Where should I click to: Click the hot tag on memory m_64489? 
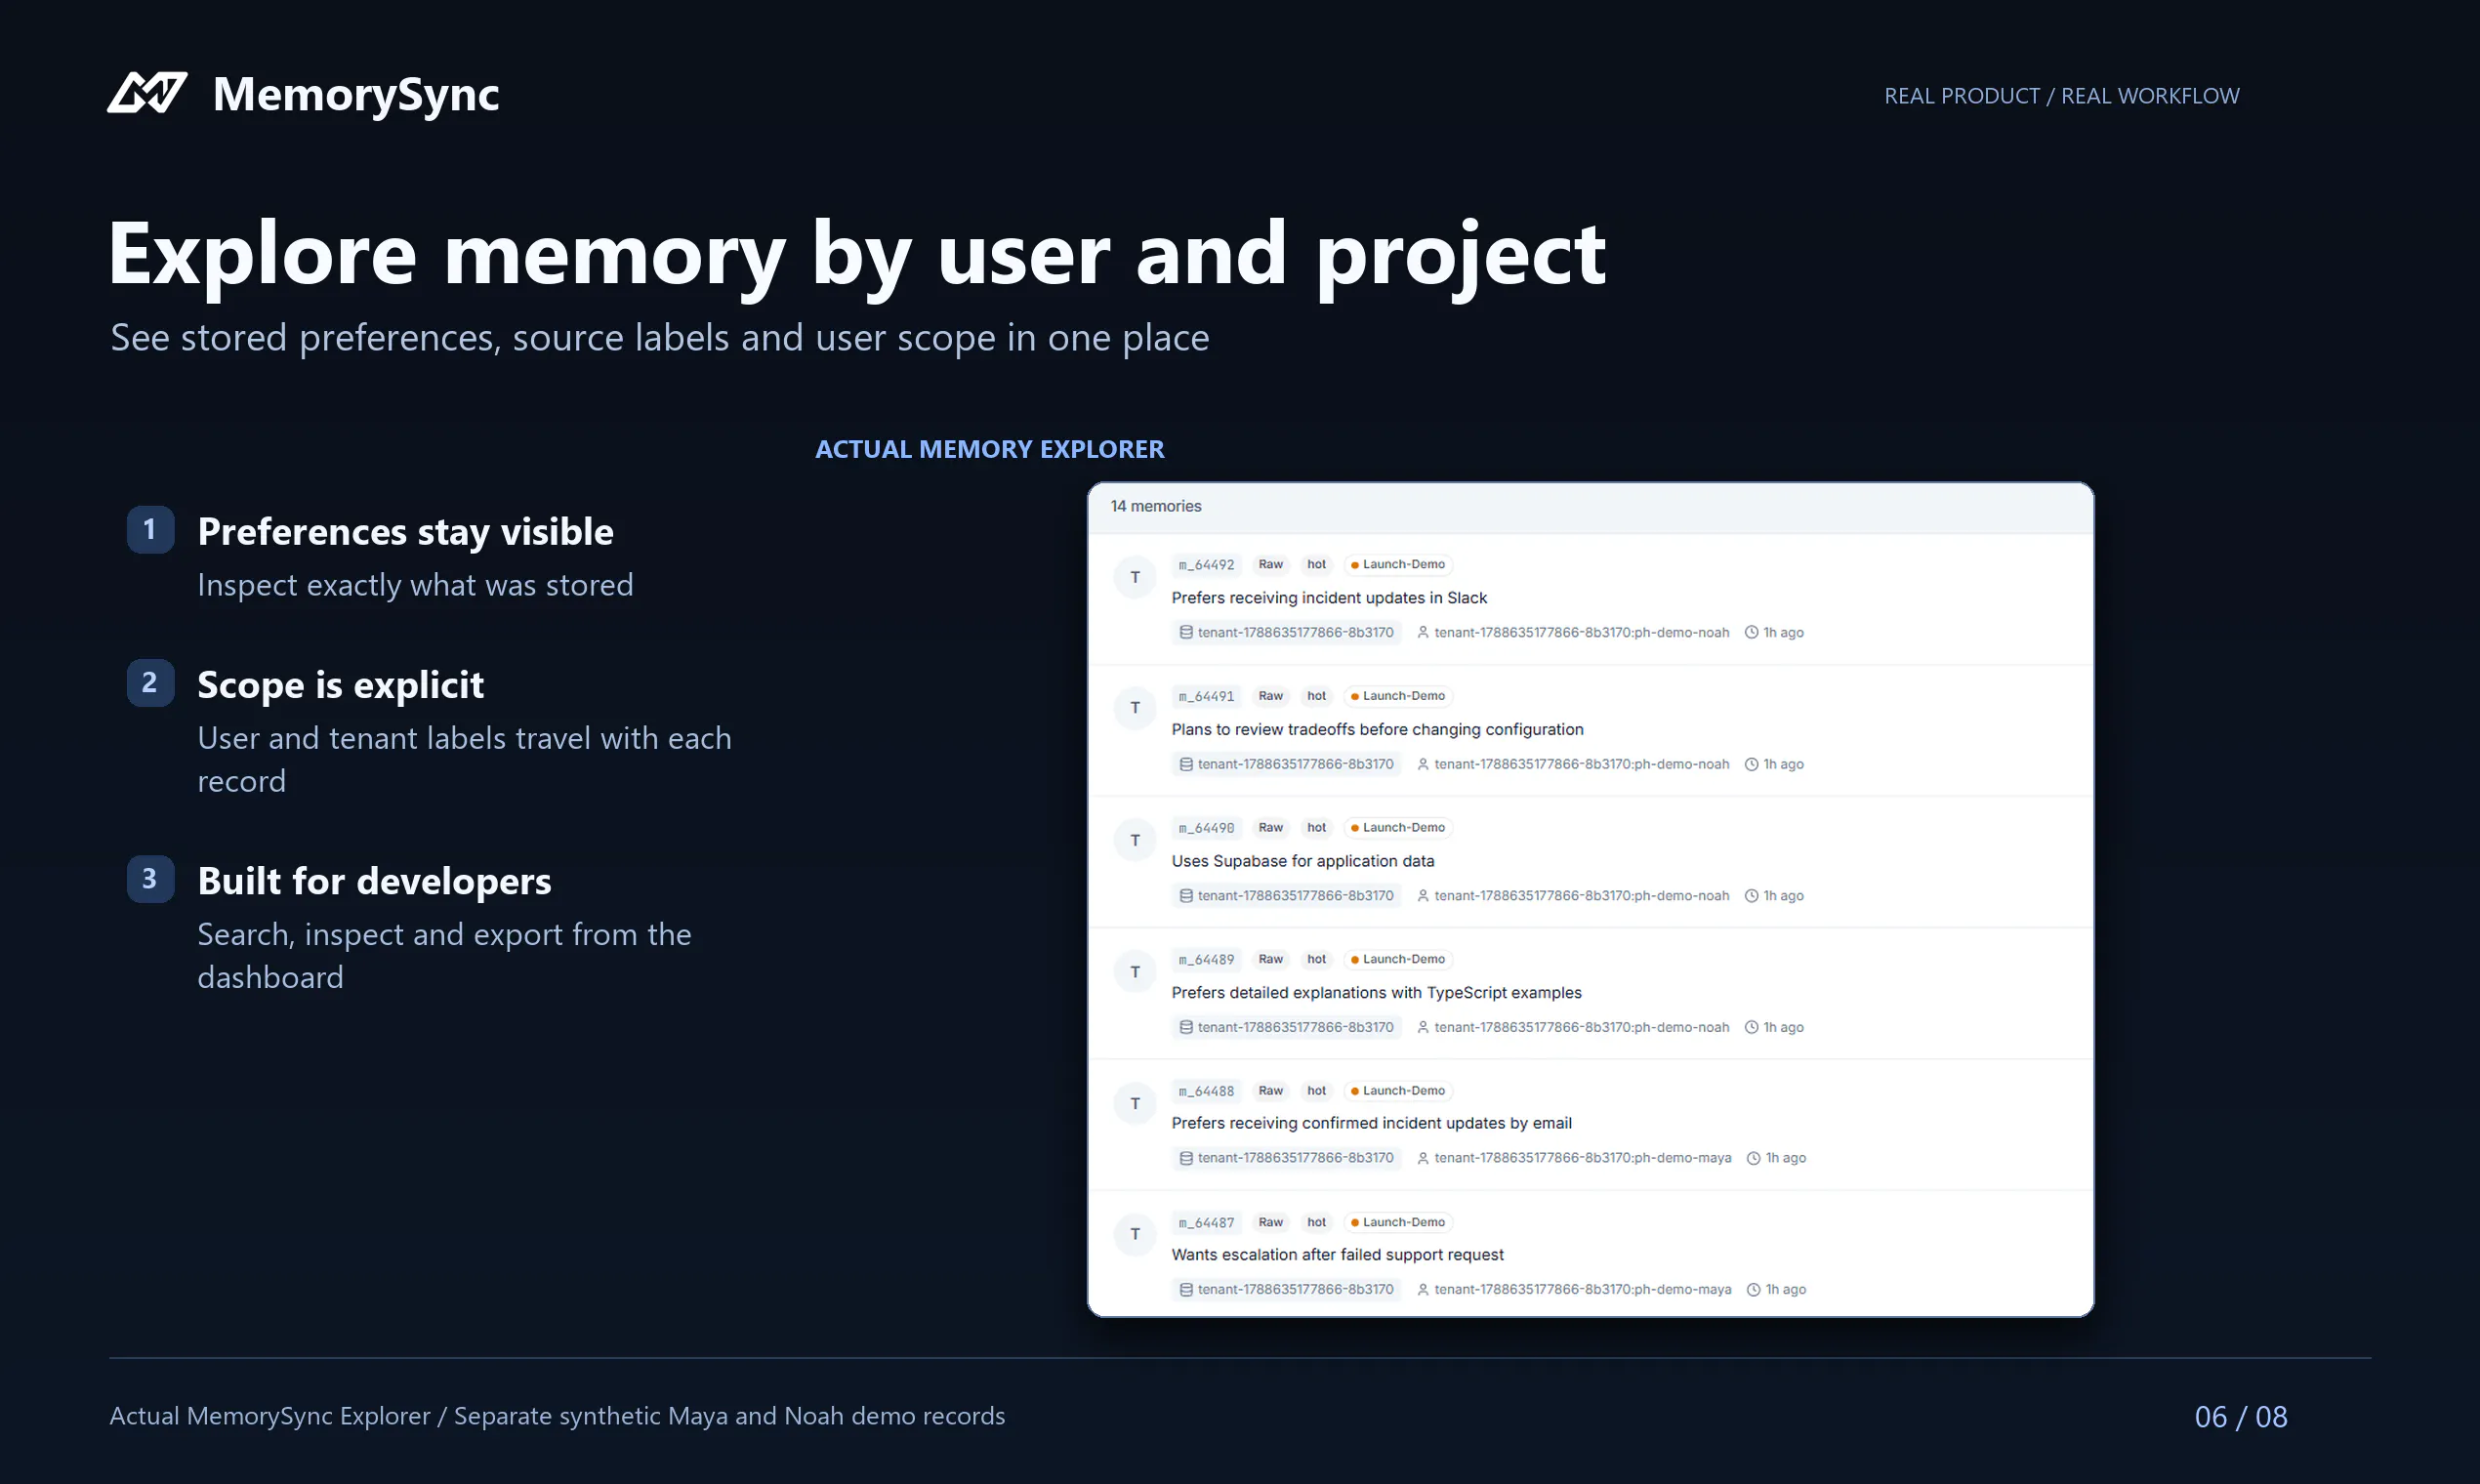pos(1317,959)
